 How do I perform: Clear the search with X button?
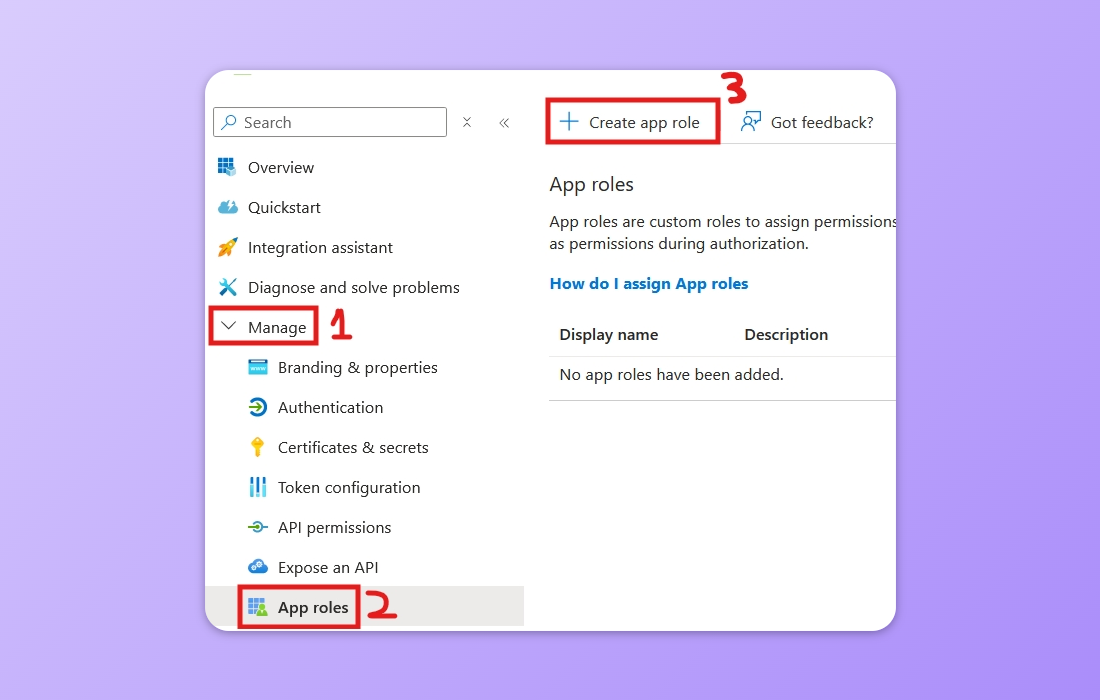pos(467,122)
